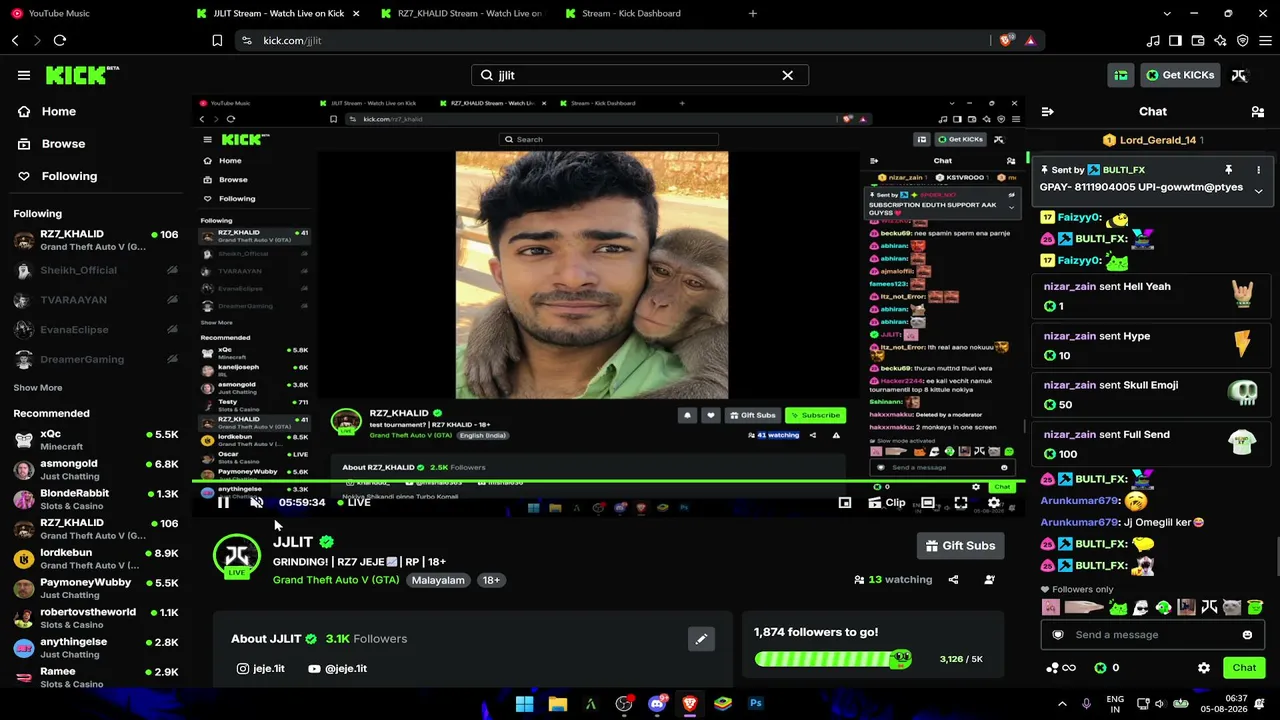Open offline channel Sheikh_Official
The height and width of the screenshot is (720, 1280).
96,271
